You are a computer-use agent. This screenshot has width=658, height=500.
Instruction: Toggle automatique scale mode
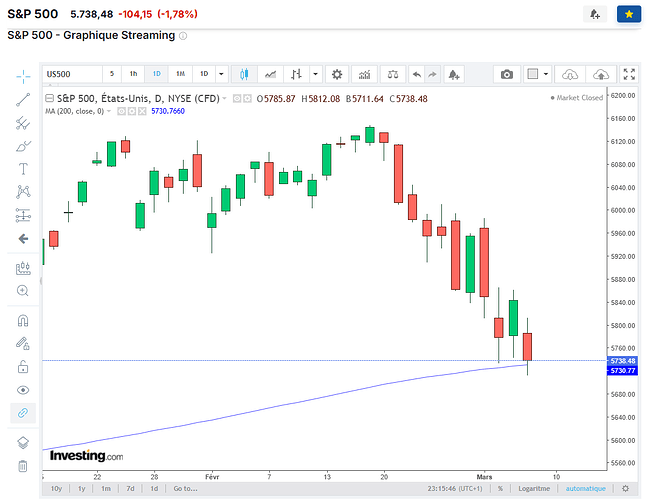pyautogui.click(x=585, y=489)
